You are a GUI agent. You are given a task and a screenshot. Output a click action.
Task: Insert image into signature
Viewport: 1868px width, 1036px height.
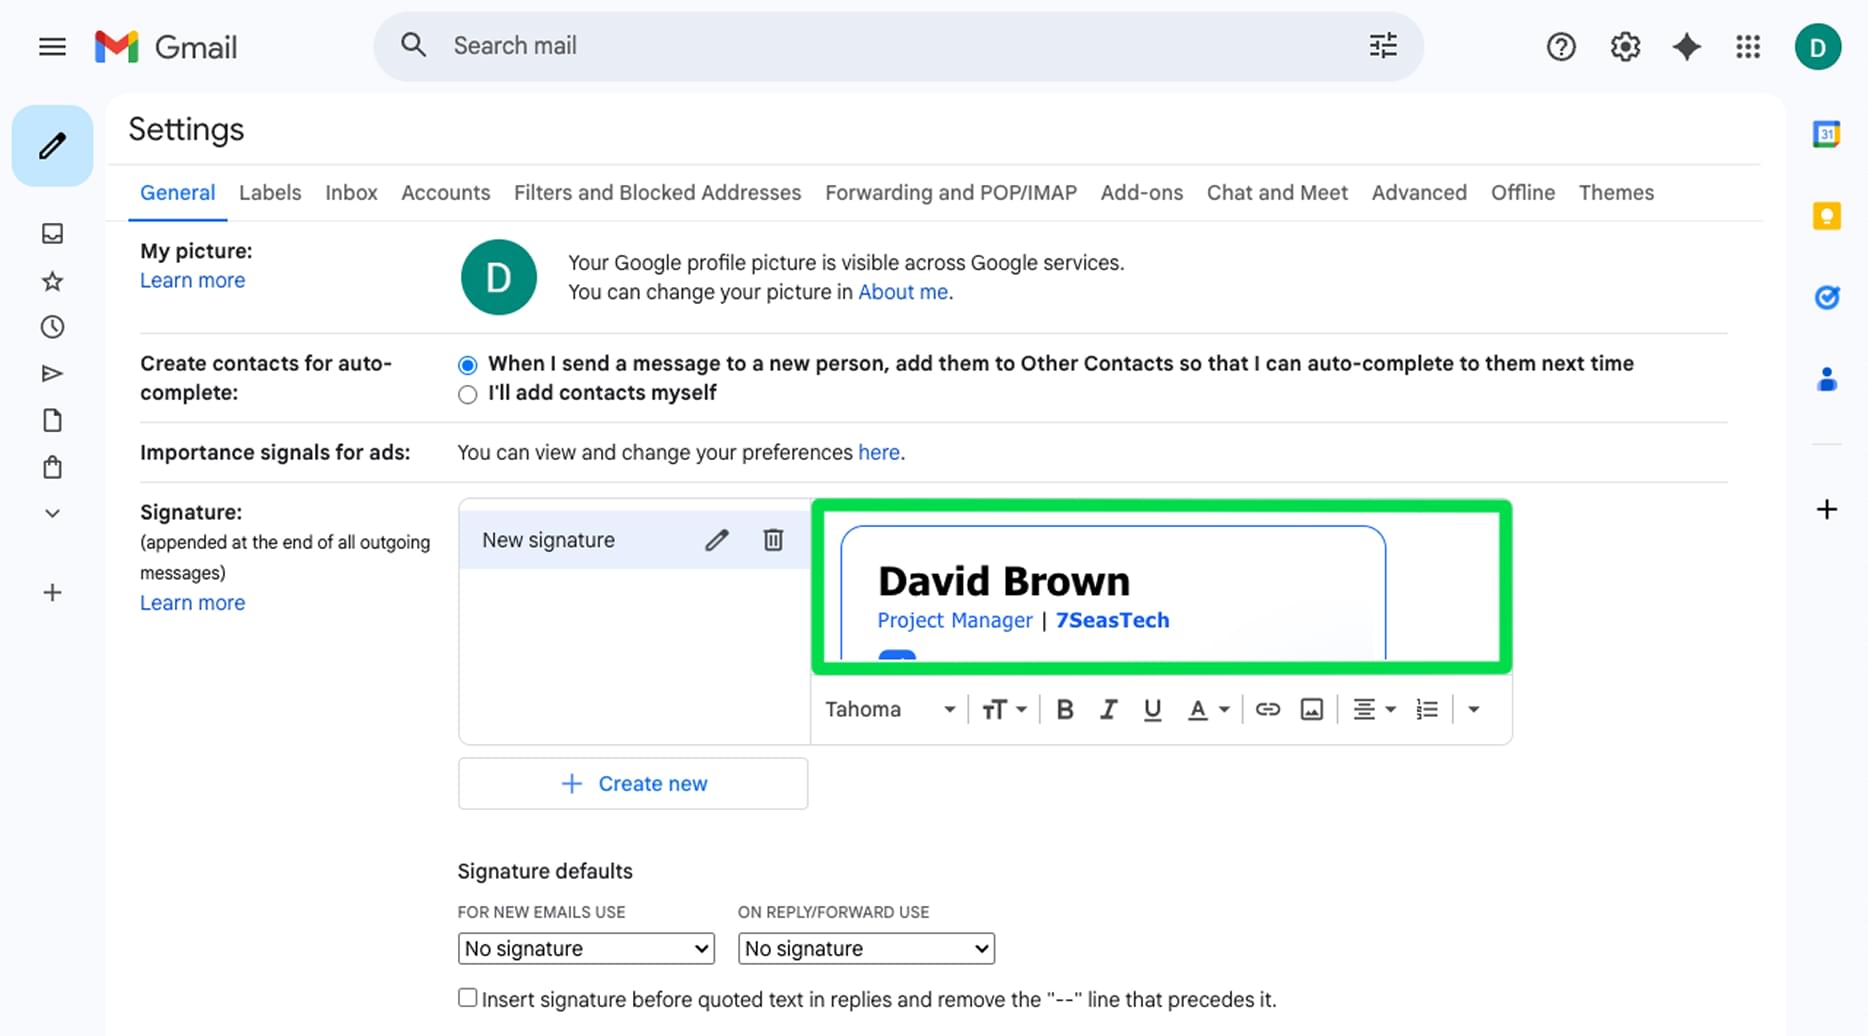(1312, 709)
